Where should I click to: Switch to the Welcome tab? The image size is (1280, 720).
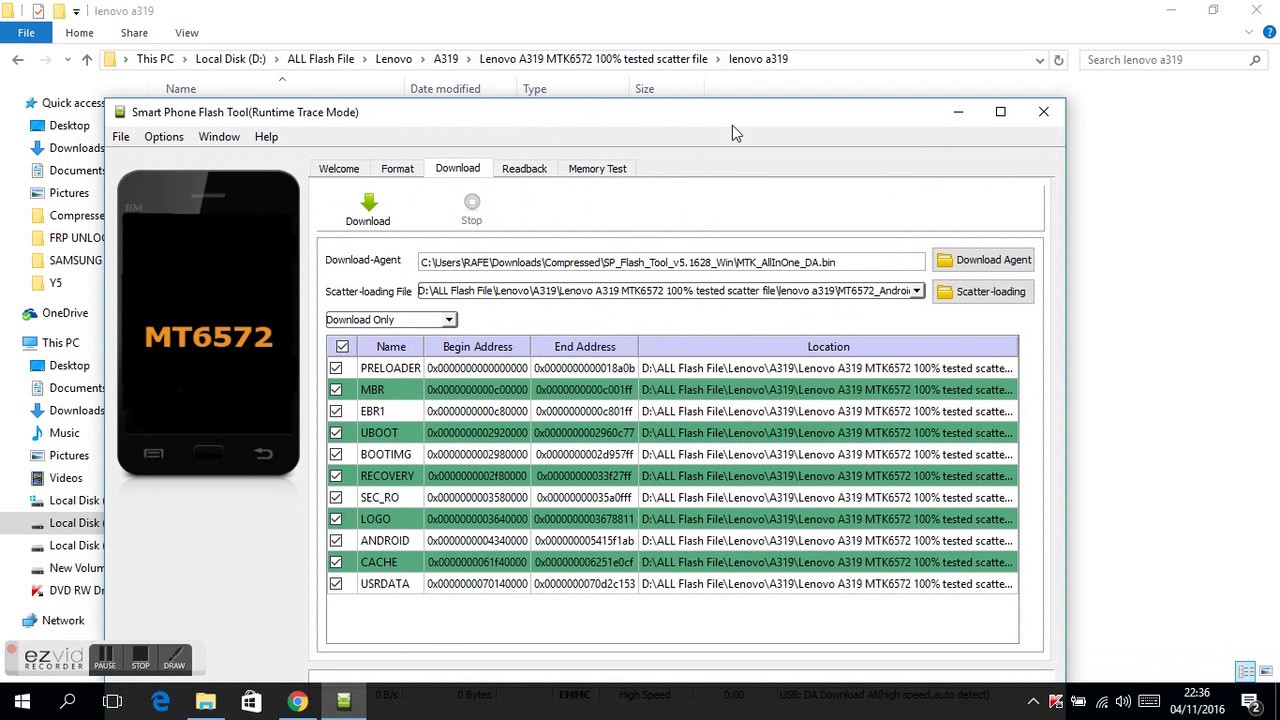tap(339, 169)
